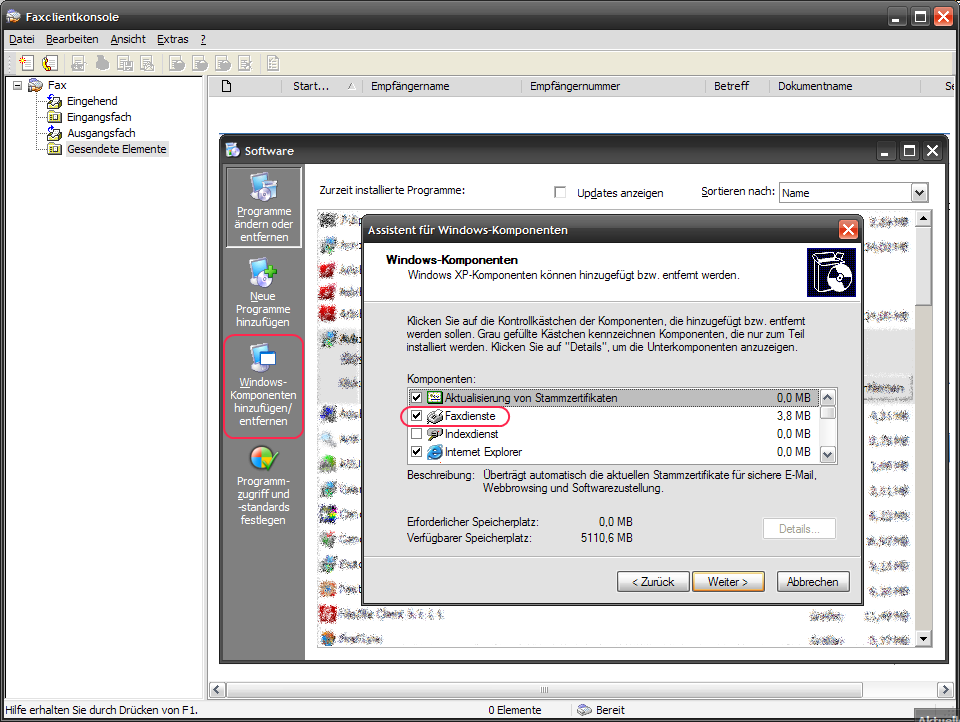The width and height of the screenshot is (960, 722).
Task: Click the greyed delete toolbar icon
Action: click(245, 63)
